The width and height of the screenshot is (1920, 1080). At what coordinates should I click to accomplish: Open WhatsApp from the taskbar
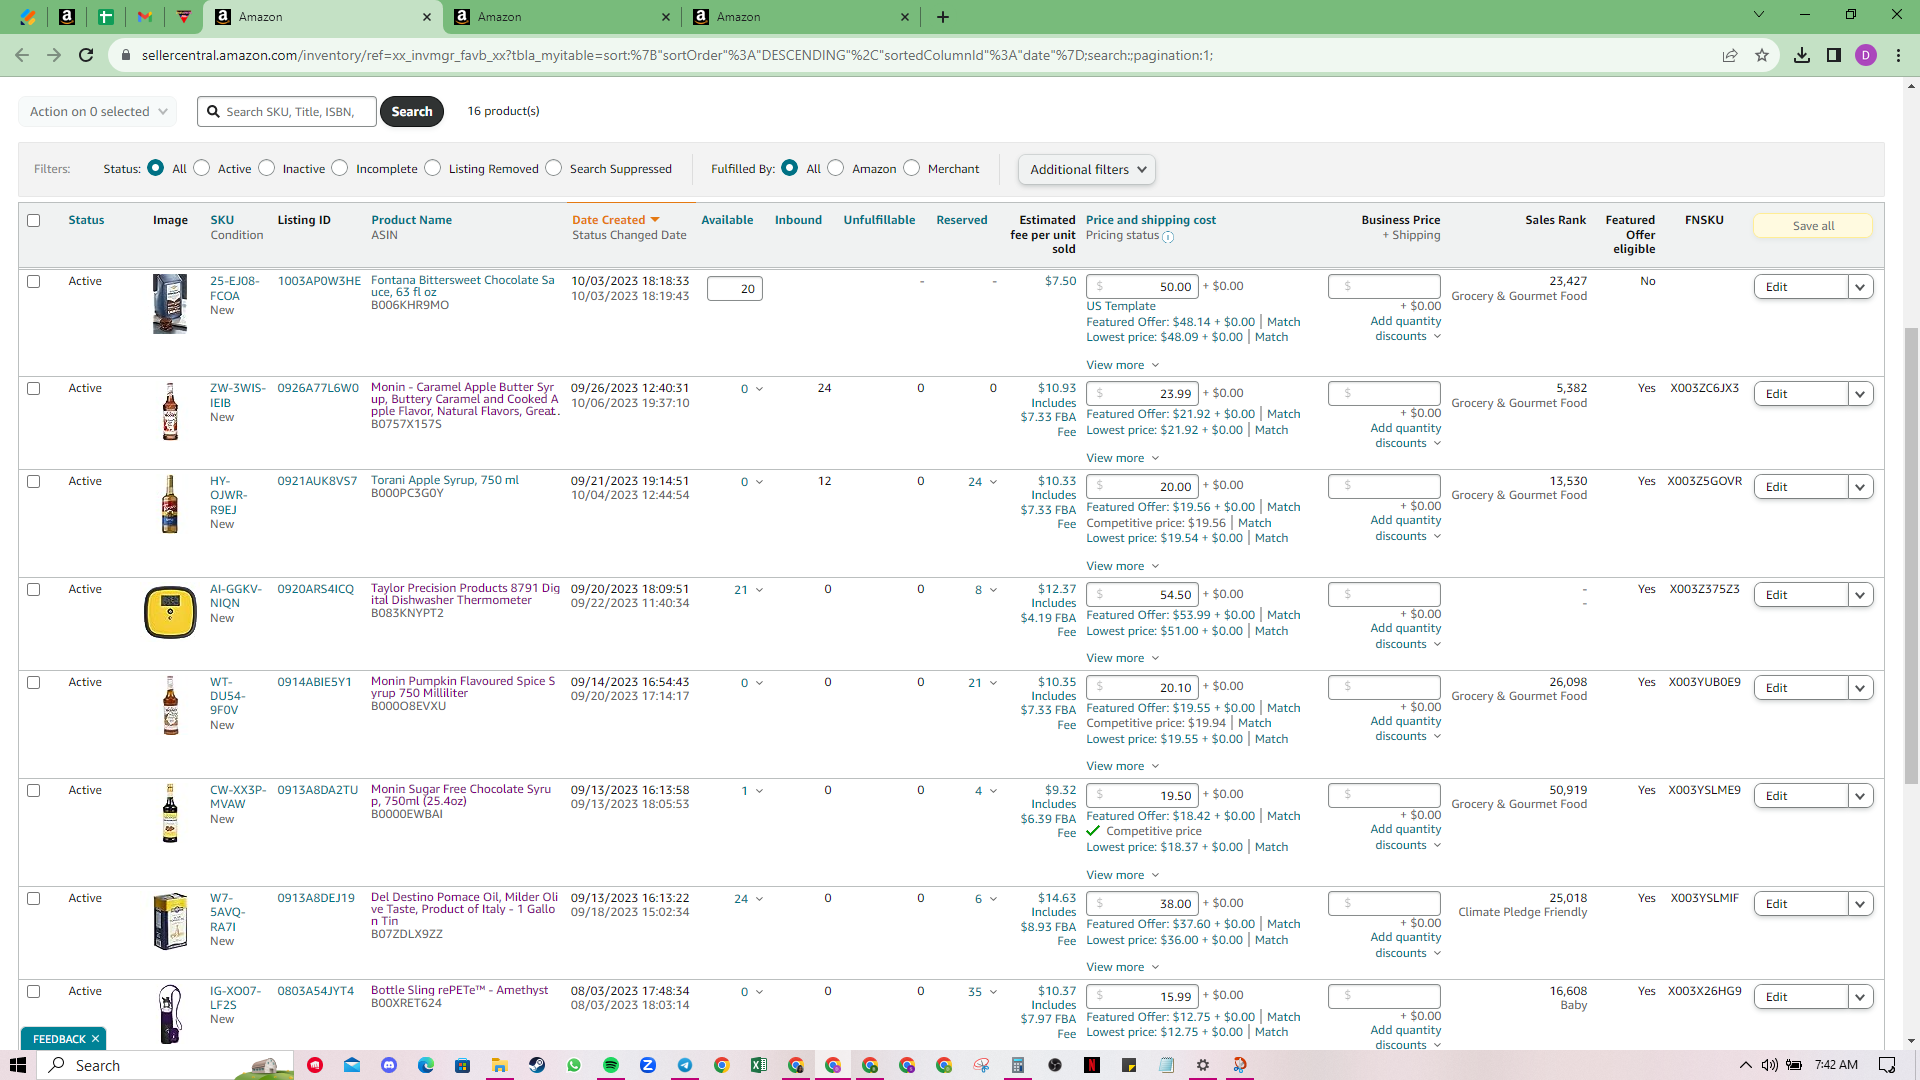[x=574, y=1065]
